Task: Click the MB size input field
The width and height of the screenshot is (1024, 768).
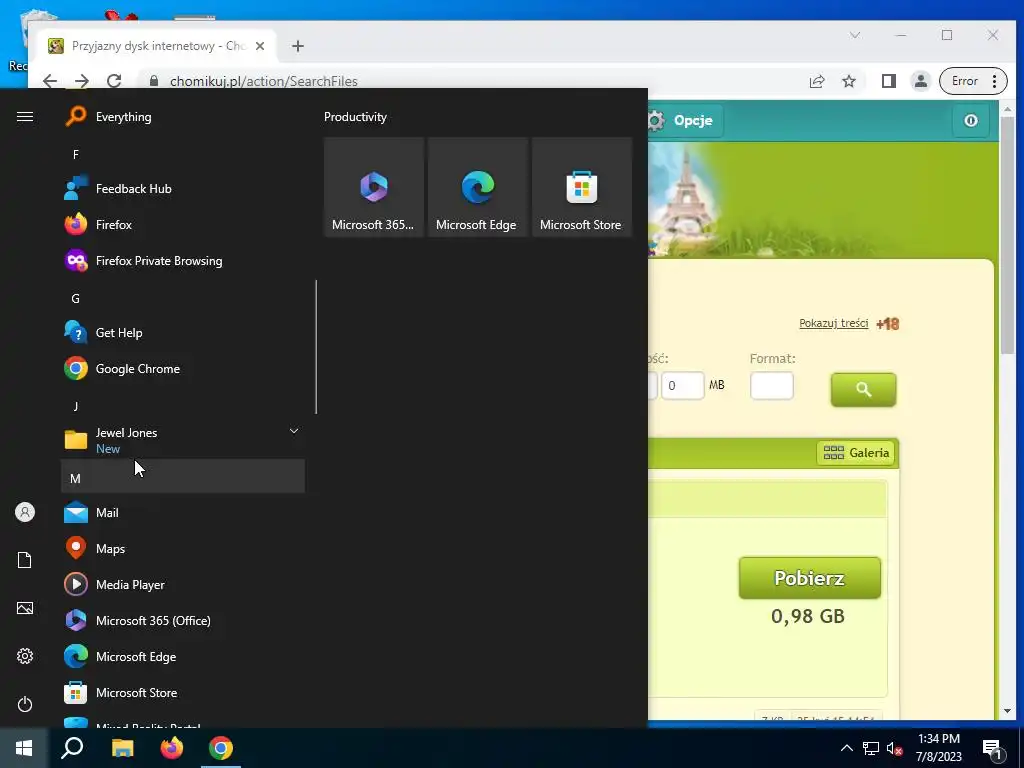Action: pos(683,385)
